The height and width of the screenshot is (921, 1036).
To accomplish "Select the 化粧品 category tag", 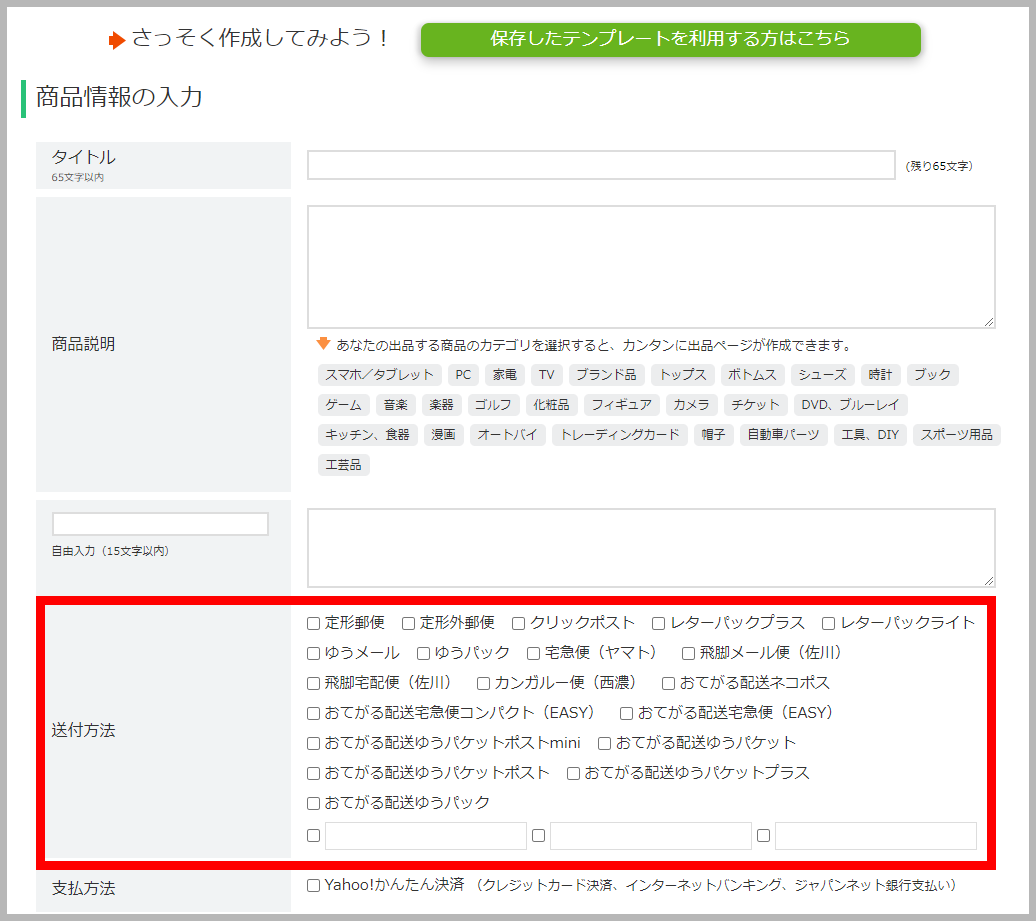I will (552, 404).
